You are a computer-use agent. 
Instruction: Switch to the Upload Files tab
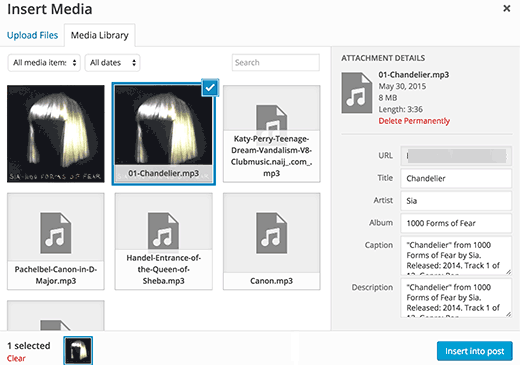32,35
